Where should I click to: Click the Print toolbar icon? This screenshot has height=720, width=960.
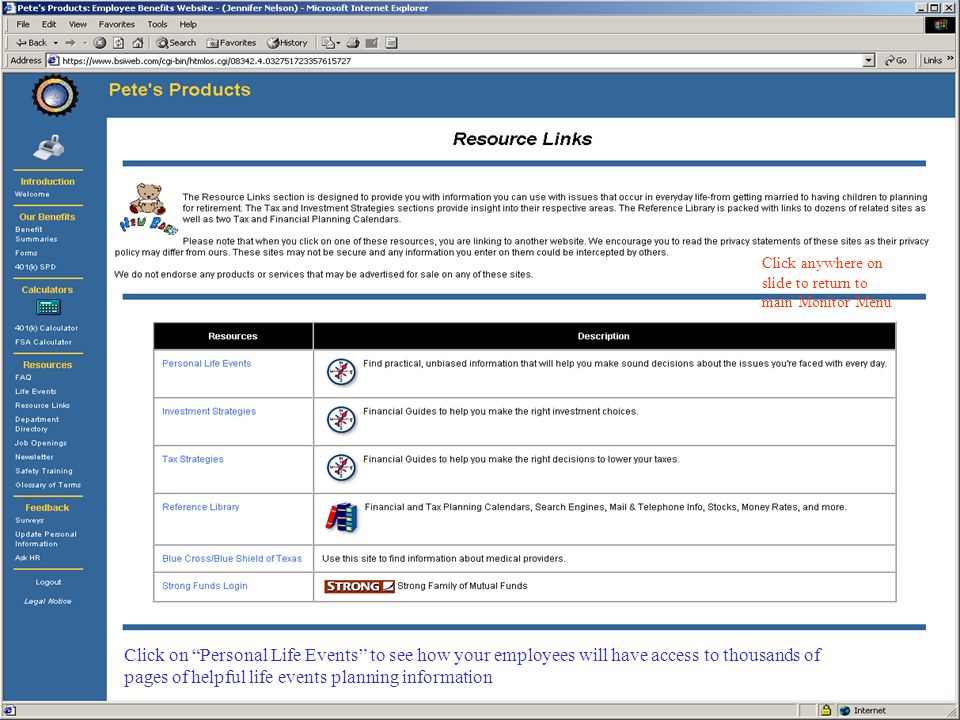click(x=353, y=43)
